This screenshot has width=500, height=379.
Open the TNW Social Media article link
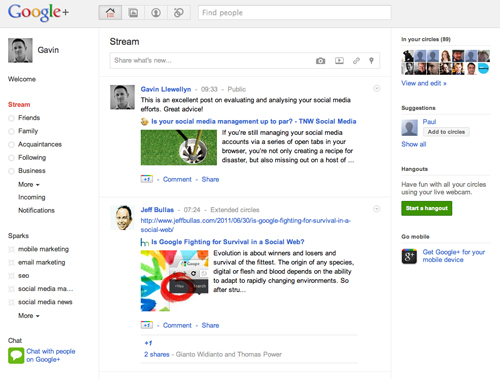254,121
